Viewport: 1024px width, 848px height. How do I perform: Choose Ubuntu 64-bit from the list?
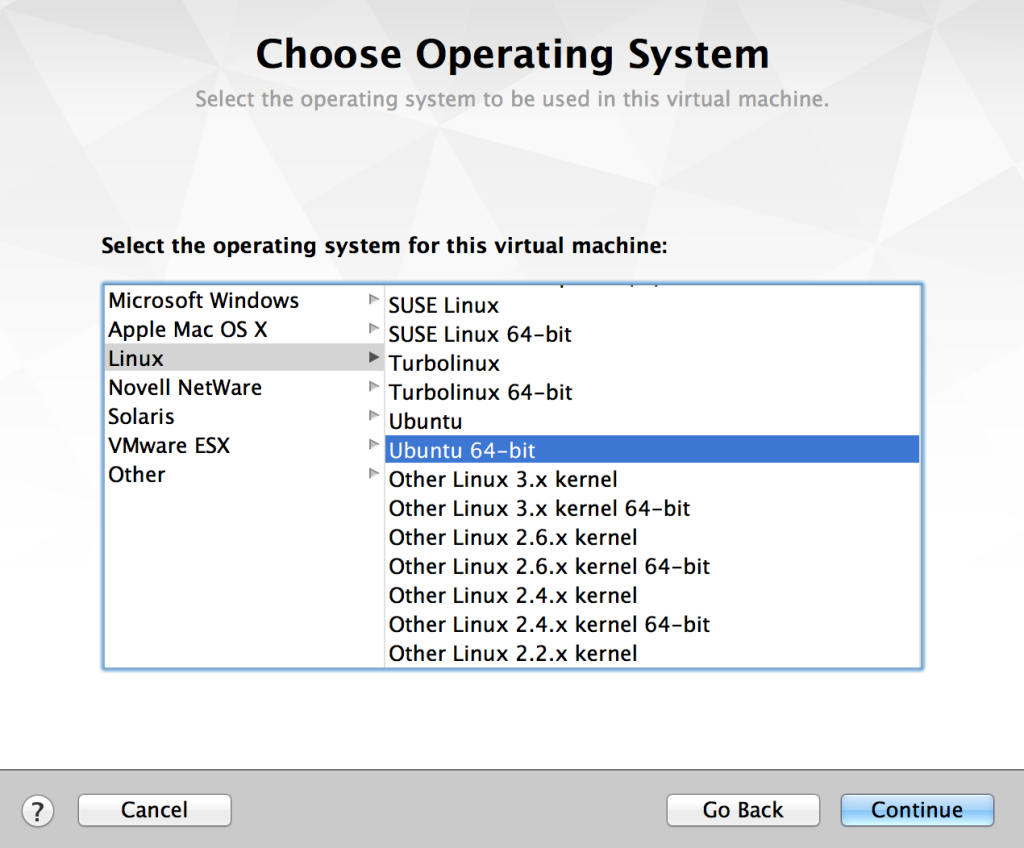462,451
